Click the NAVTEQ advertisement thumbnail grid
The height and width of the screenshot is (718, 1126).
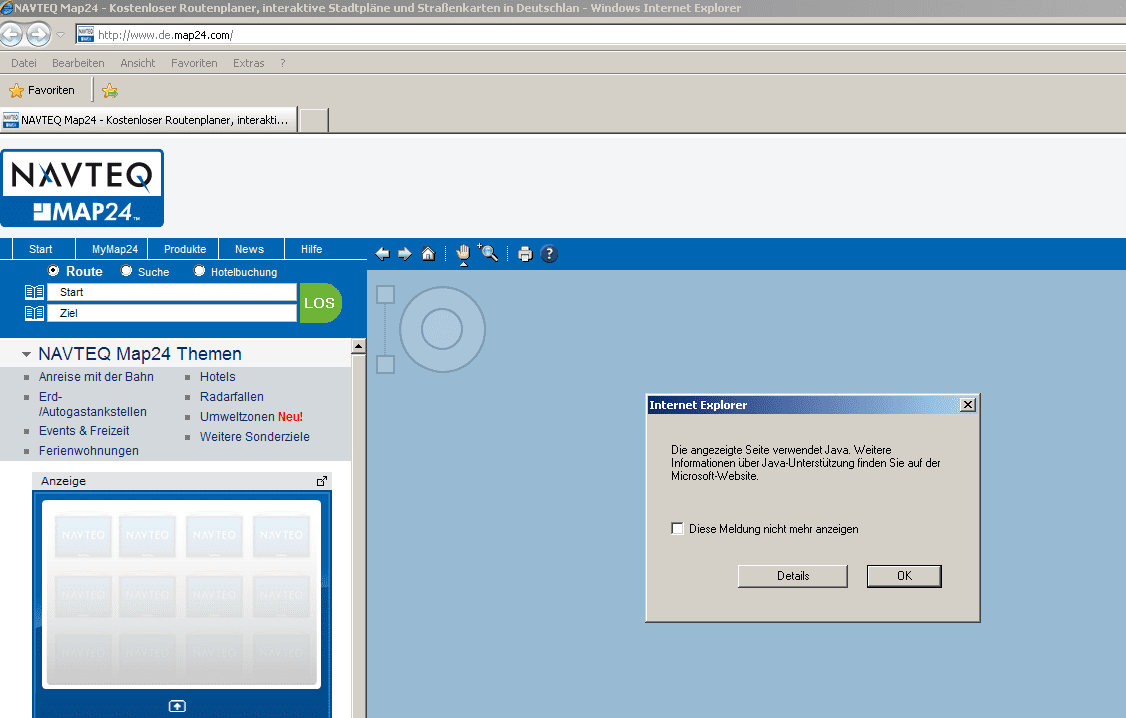(x=182, y=595)
